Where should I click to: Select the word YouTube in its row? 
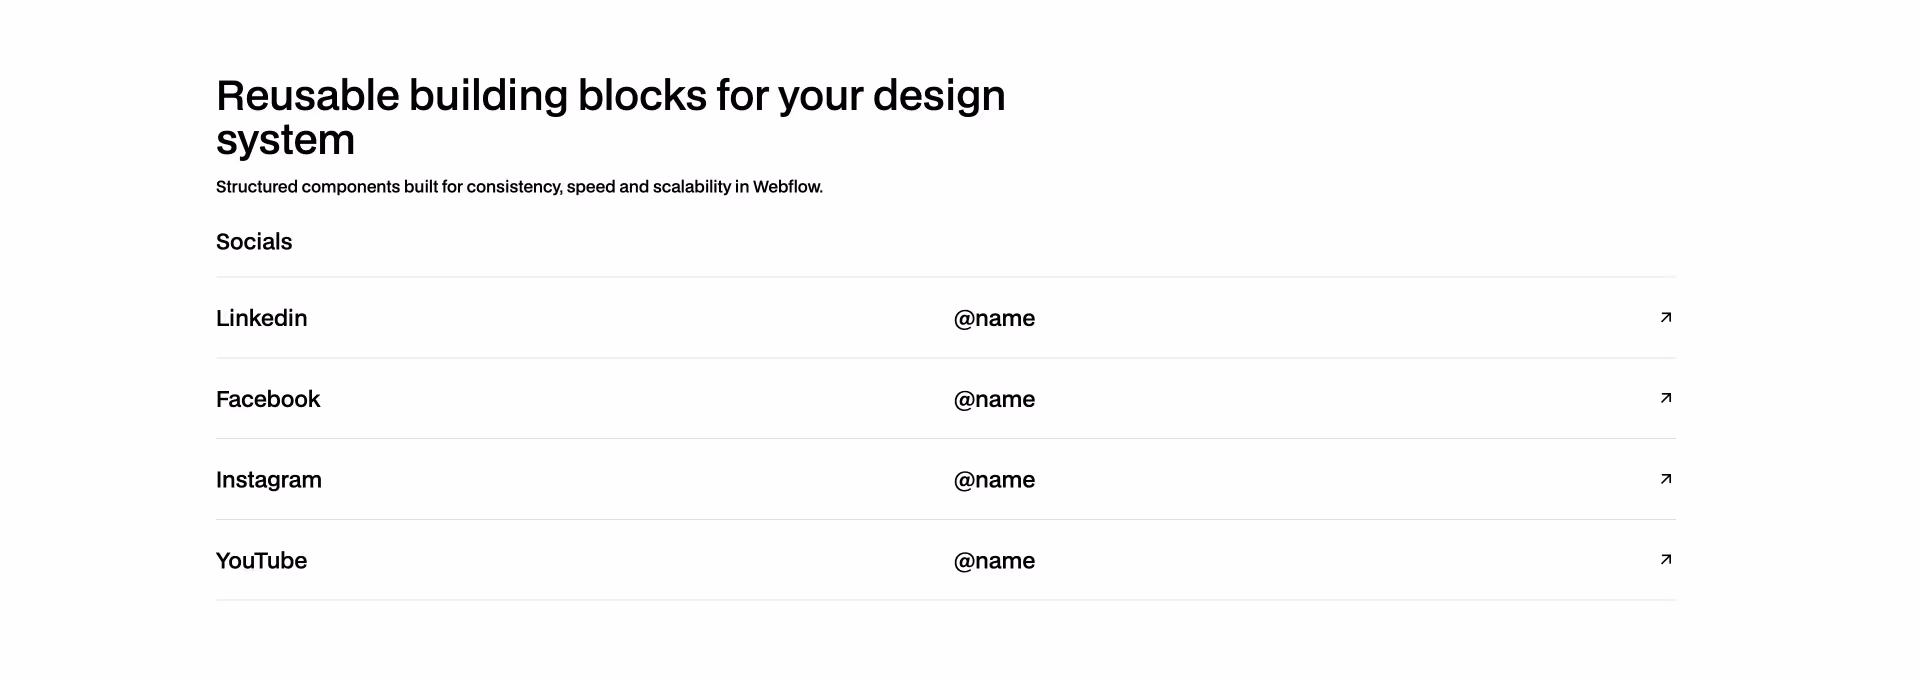[261, 561]
